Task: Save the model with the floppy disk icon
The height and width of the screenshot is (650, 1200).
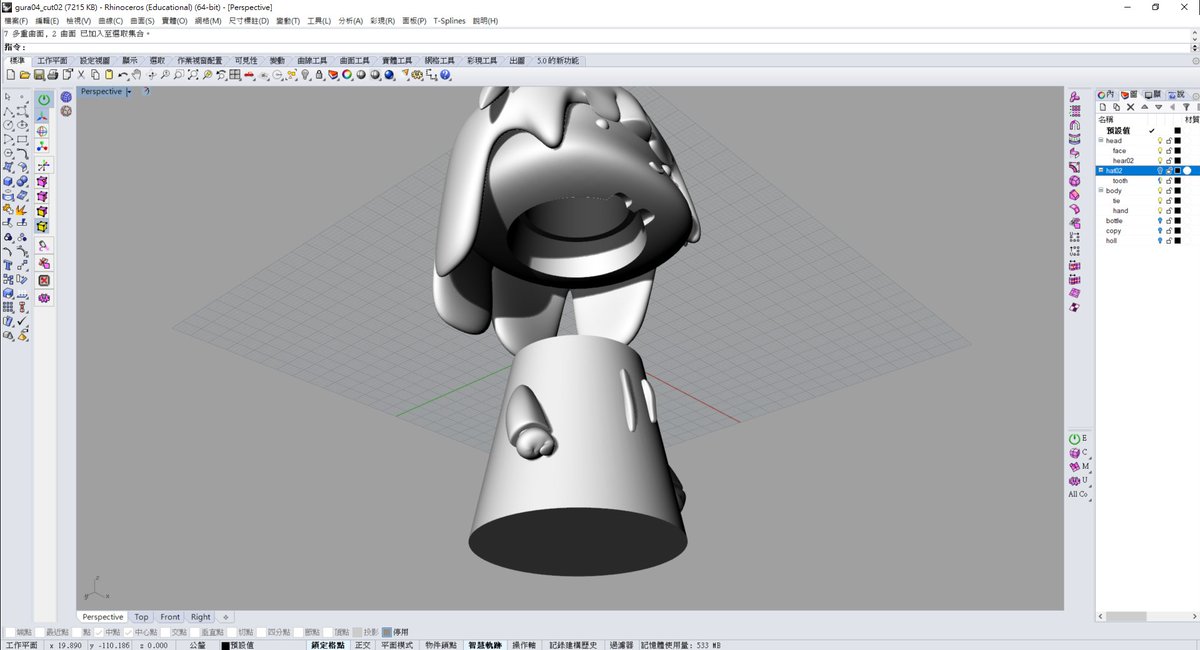Action: tap(38, 75)
